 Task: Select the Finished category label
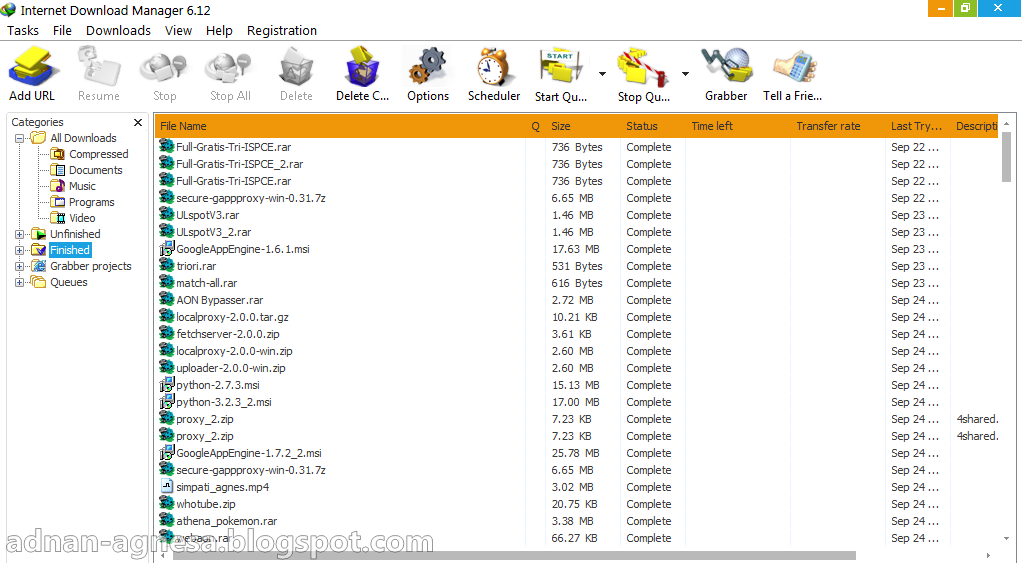point(70,250)
